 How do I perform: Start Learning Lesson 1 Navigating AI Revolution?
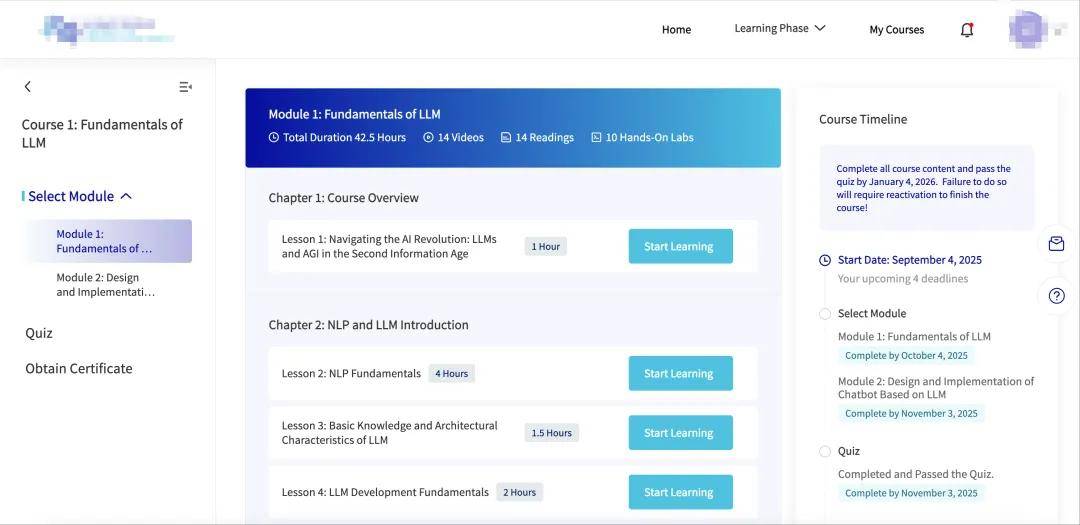coord(680,247)
